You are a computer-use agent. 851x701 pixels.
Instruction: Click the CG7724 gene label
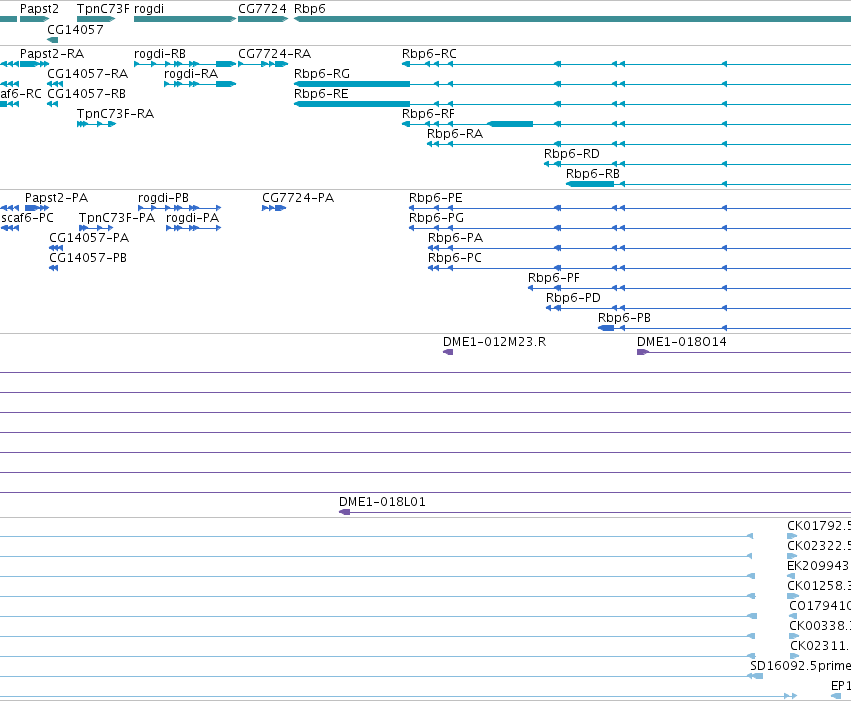[262, 9]
